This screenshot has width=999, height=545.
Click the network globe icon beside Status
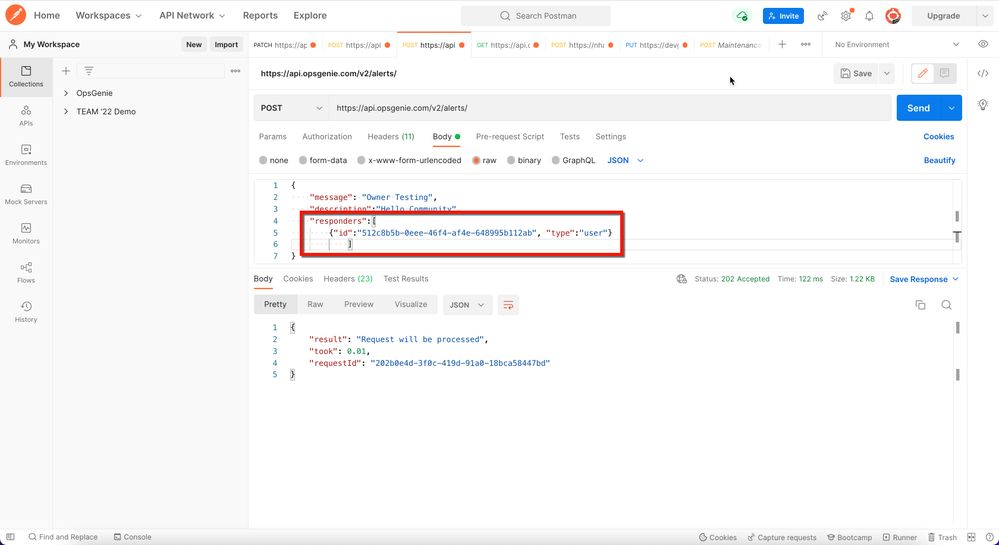click(x=682, y=279)
